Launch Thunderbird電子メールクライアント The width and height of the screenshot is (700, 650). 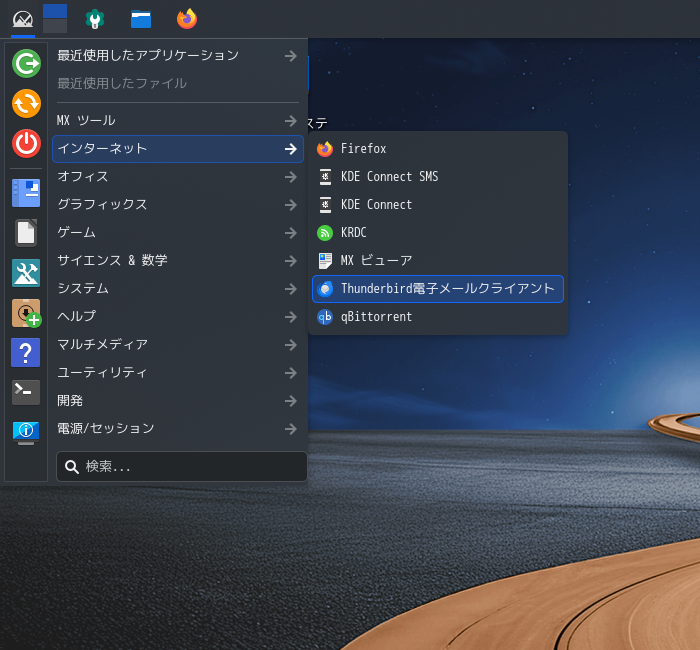438,289
